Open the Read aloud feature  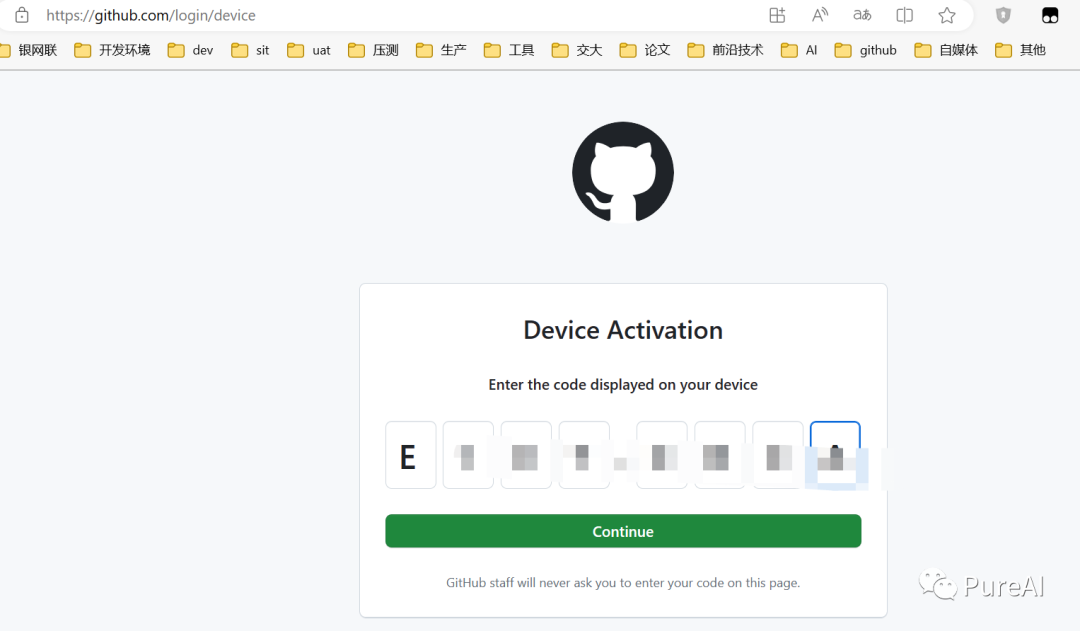point(819,15)
